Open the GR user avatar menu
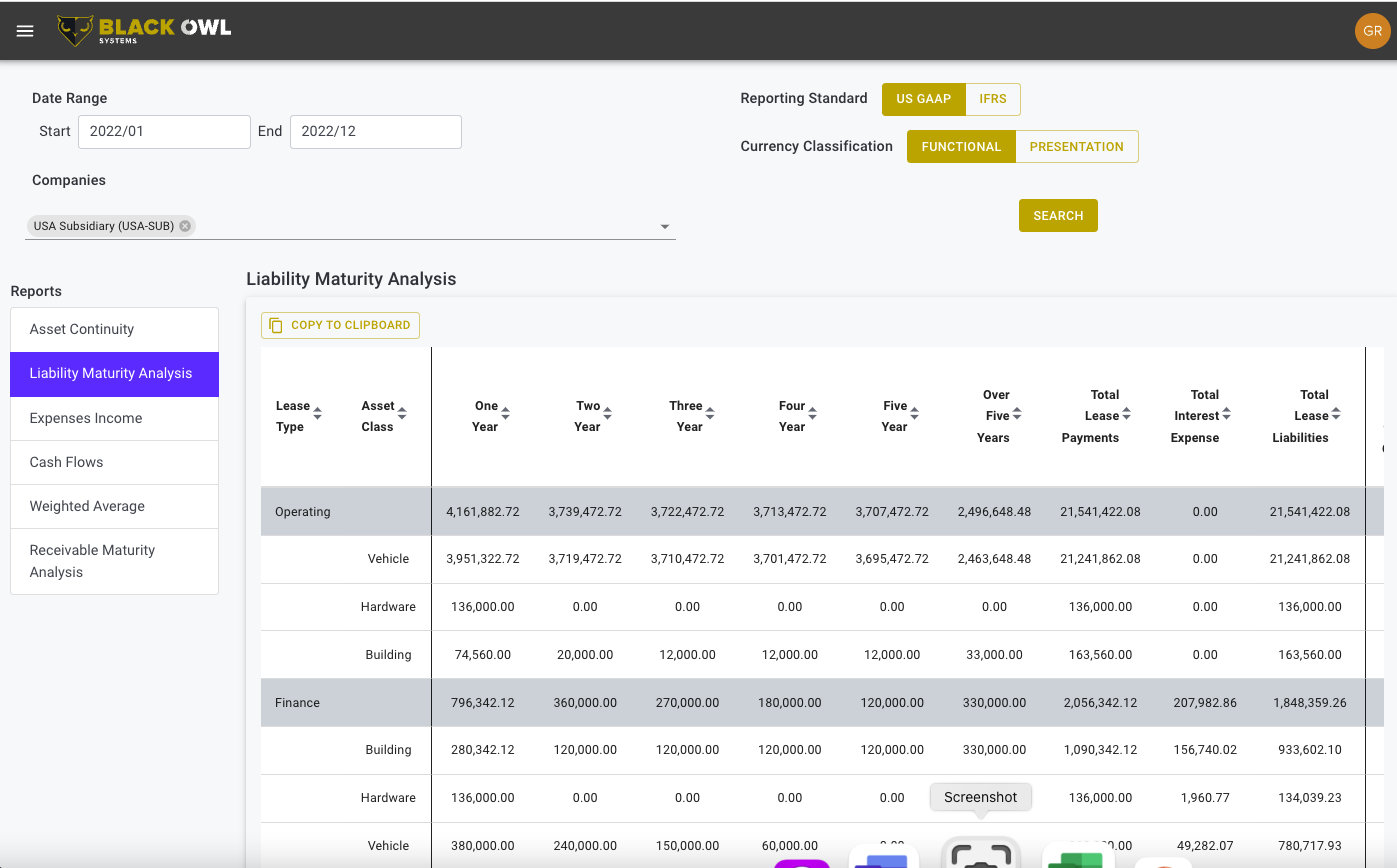 coord(1372,31)
